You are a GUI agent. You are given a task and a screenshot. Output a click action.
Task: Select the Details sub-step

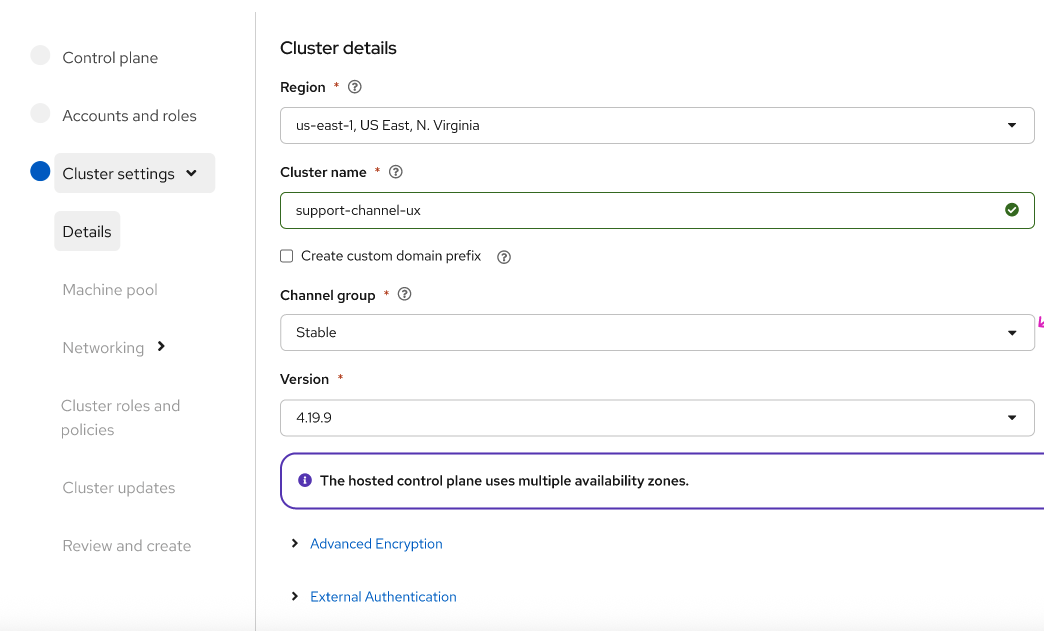tap(87, 232)
